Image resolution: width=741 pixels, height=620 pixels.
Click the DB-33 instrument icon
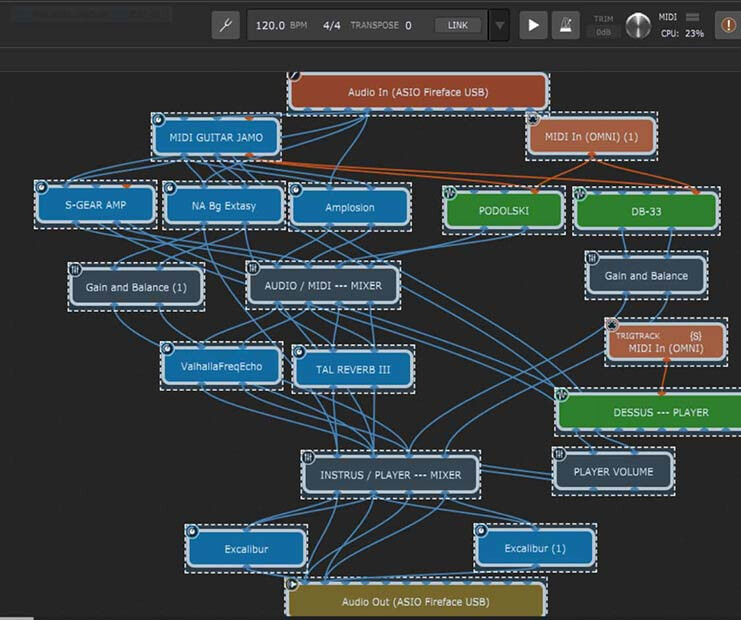click(x=580, y=193)
